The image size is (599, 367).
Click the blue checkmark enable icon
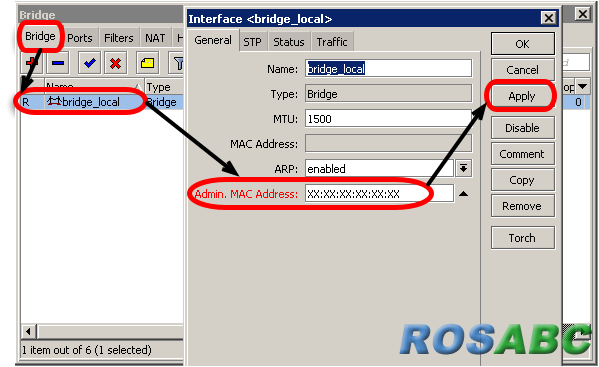click(x=89, y=63)
